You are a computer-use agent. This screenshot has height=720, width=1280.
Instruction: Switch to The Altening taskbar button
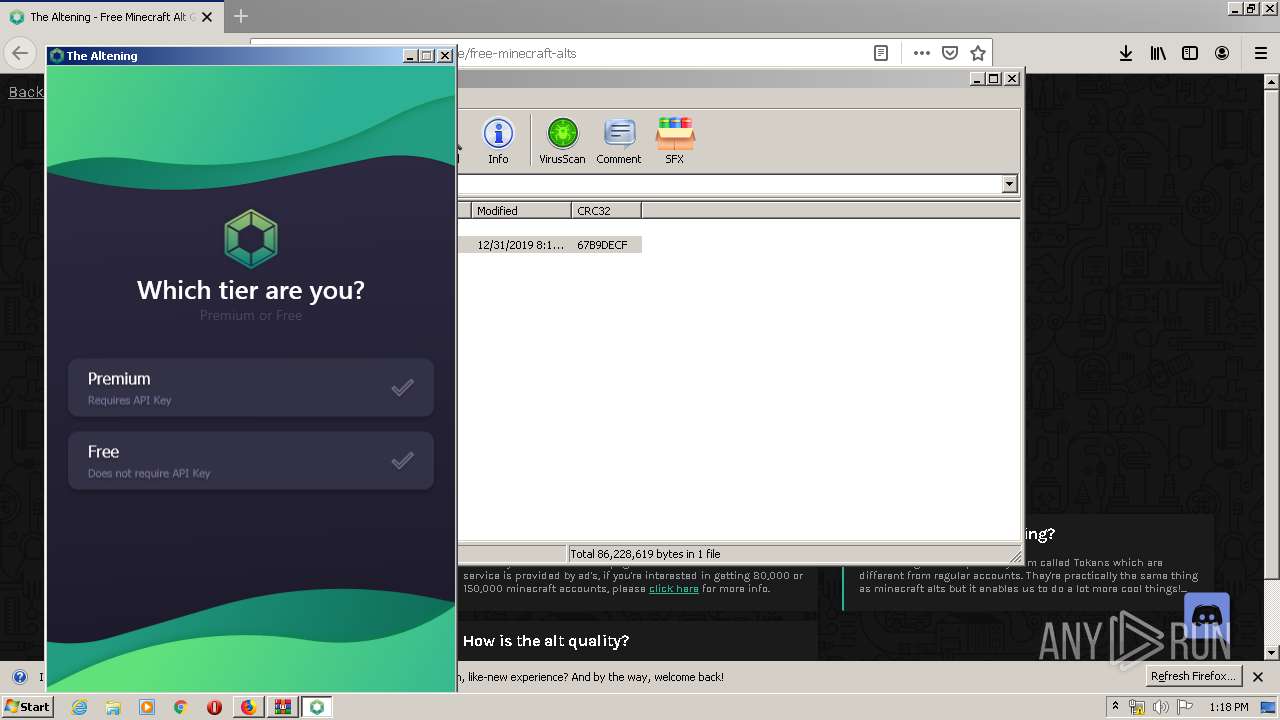point(317,707)
